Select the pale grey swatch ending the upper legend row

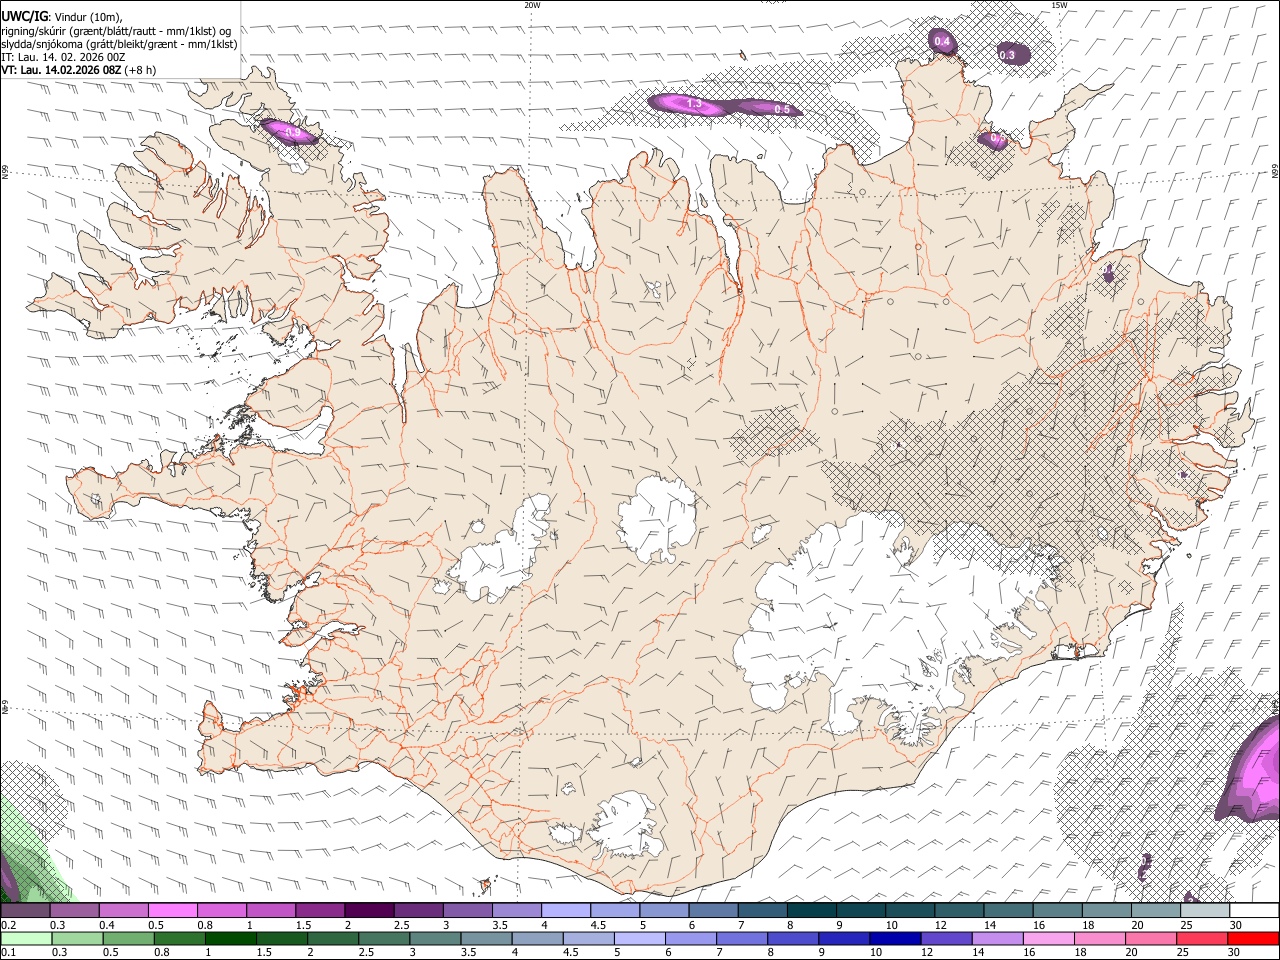coord(1205,911)
